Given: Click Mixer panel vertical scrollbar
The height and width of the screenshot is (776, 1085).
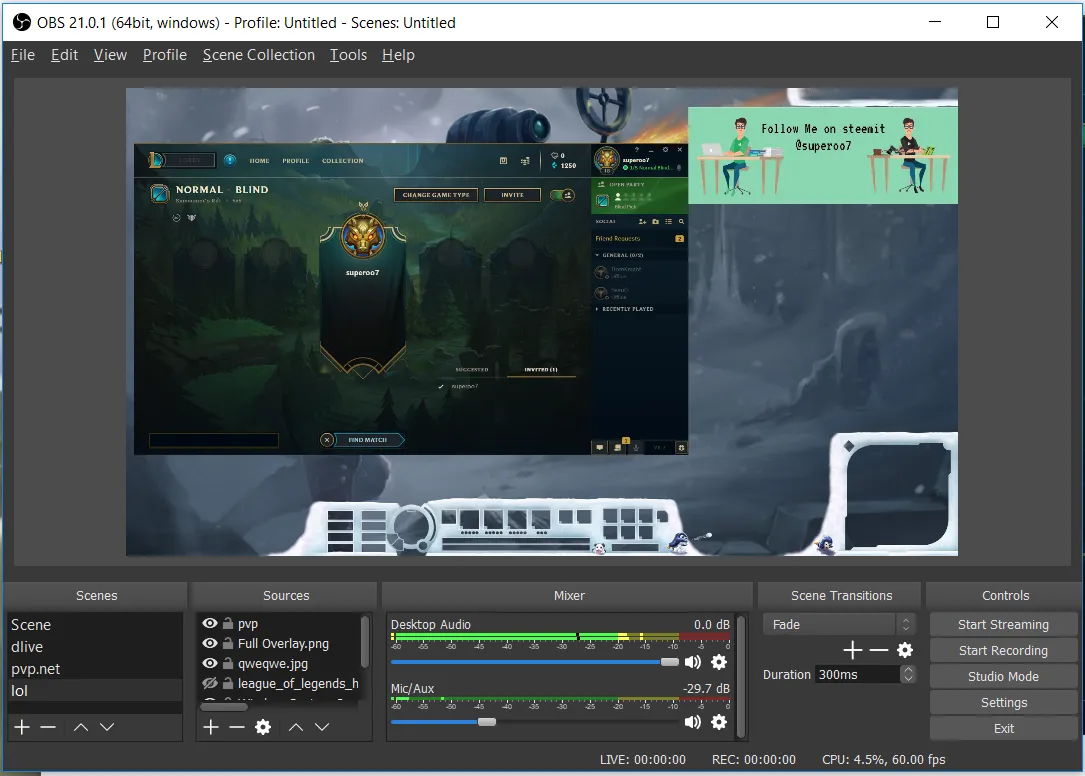Looking at the screenshot, I should pyautogui.click(x=742, y=676).
